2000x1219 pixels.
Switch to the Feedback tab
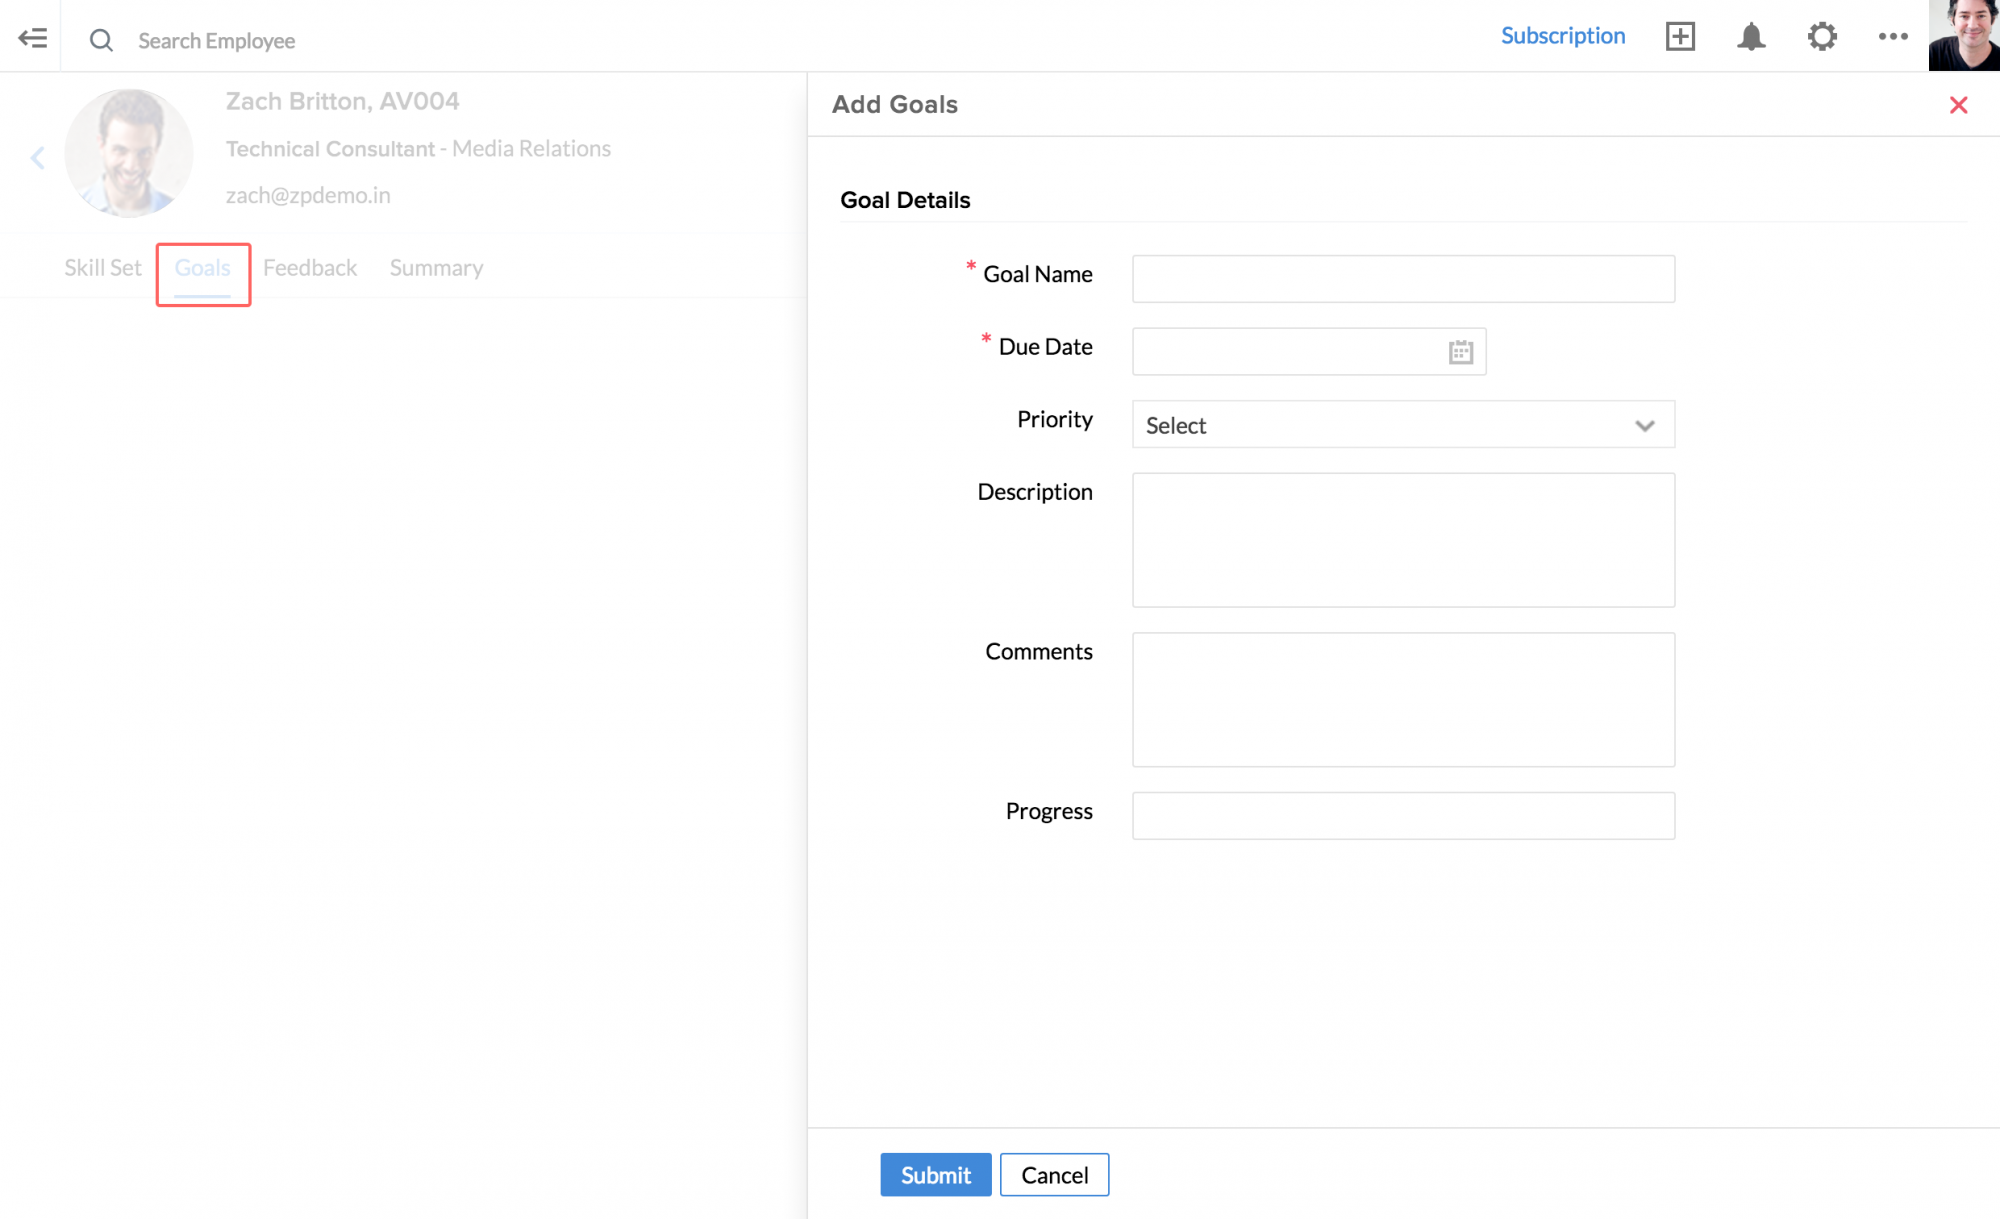(310, 268)
